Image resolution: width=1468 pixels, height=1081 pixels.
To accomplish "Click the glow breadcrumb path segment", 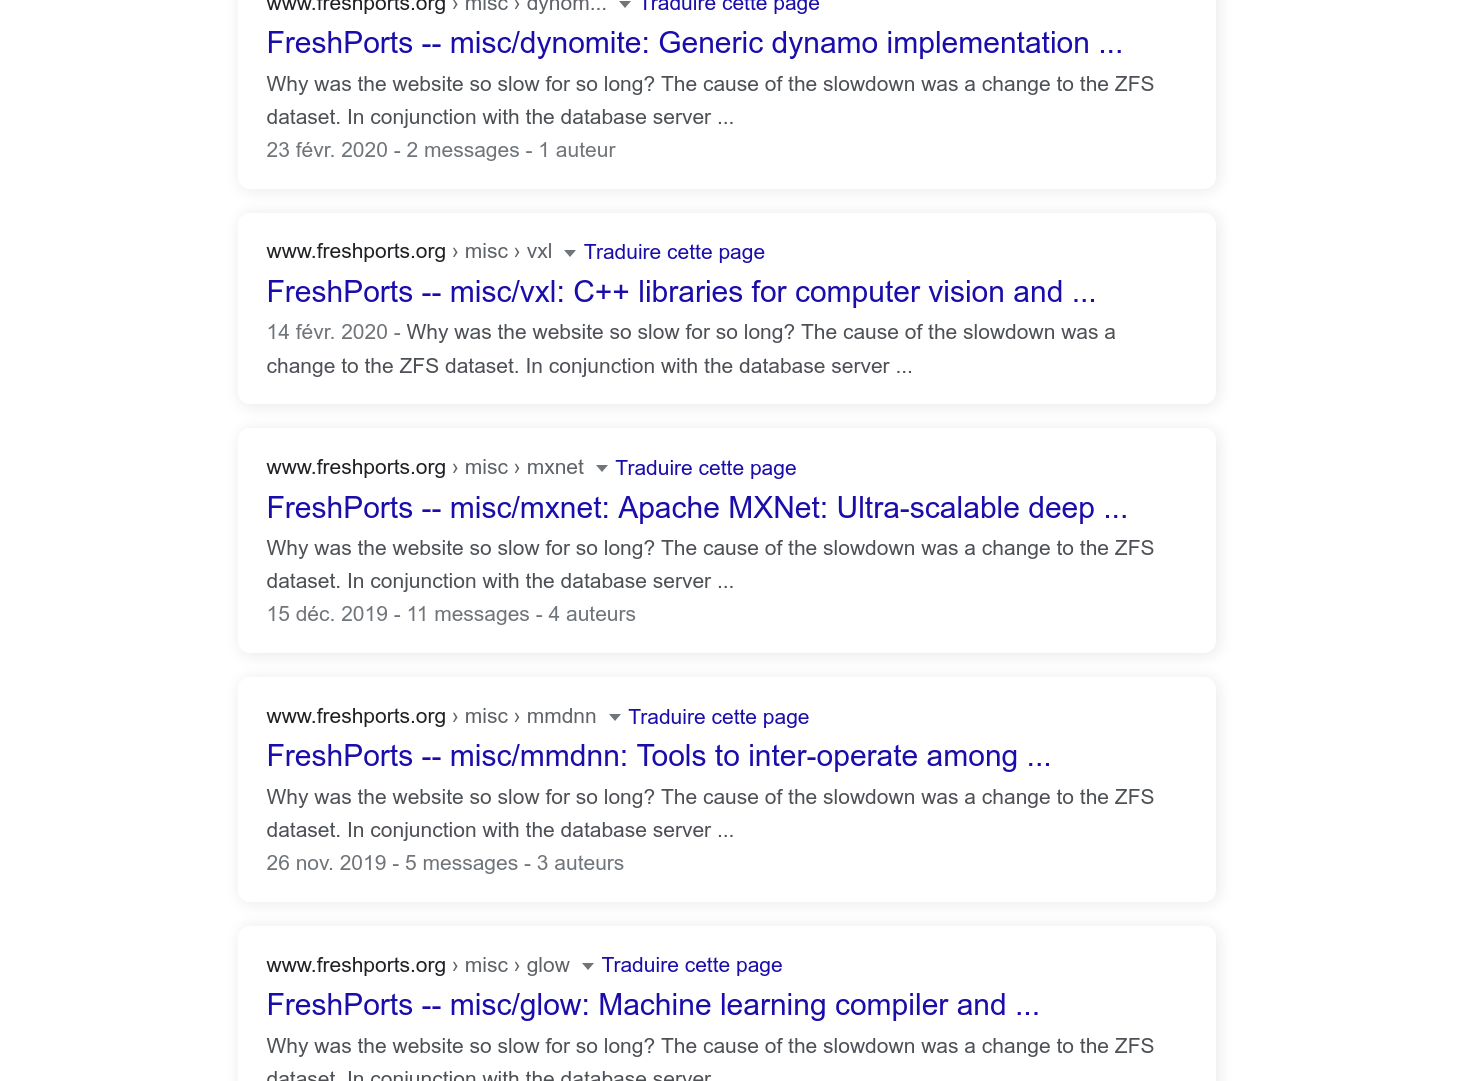I will pyautogui.click(x=548, y=965).
